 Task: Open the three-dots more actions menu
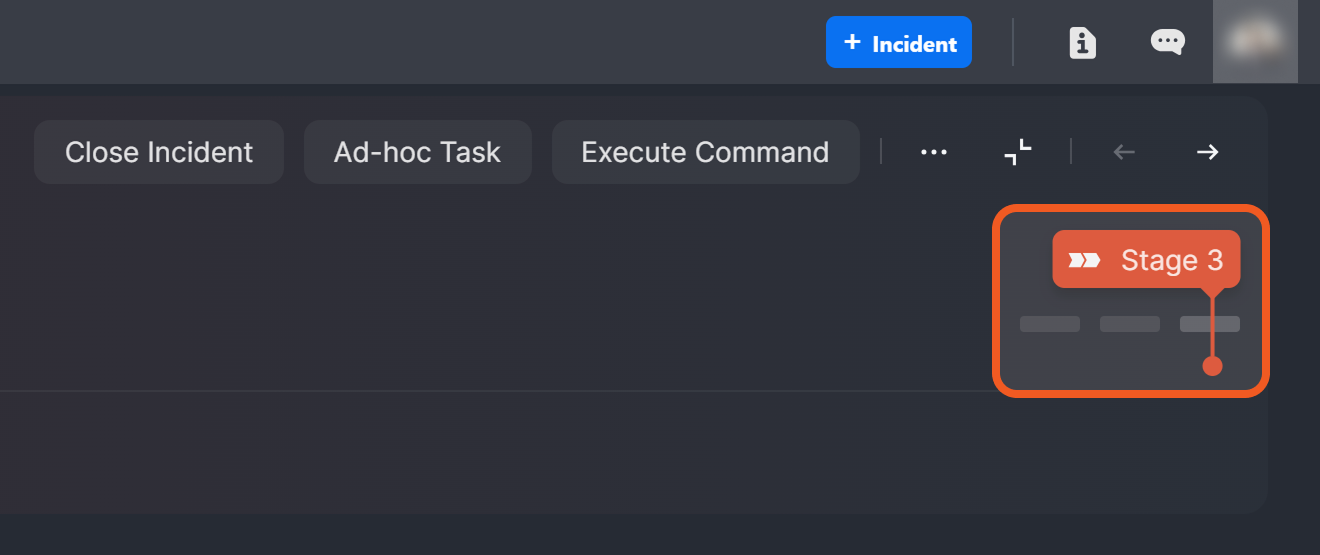[x=933, y=152]
